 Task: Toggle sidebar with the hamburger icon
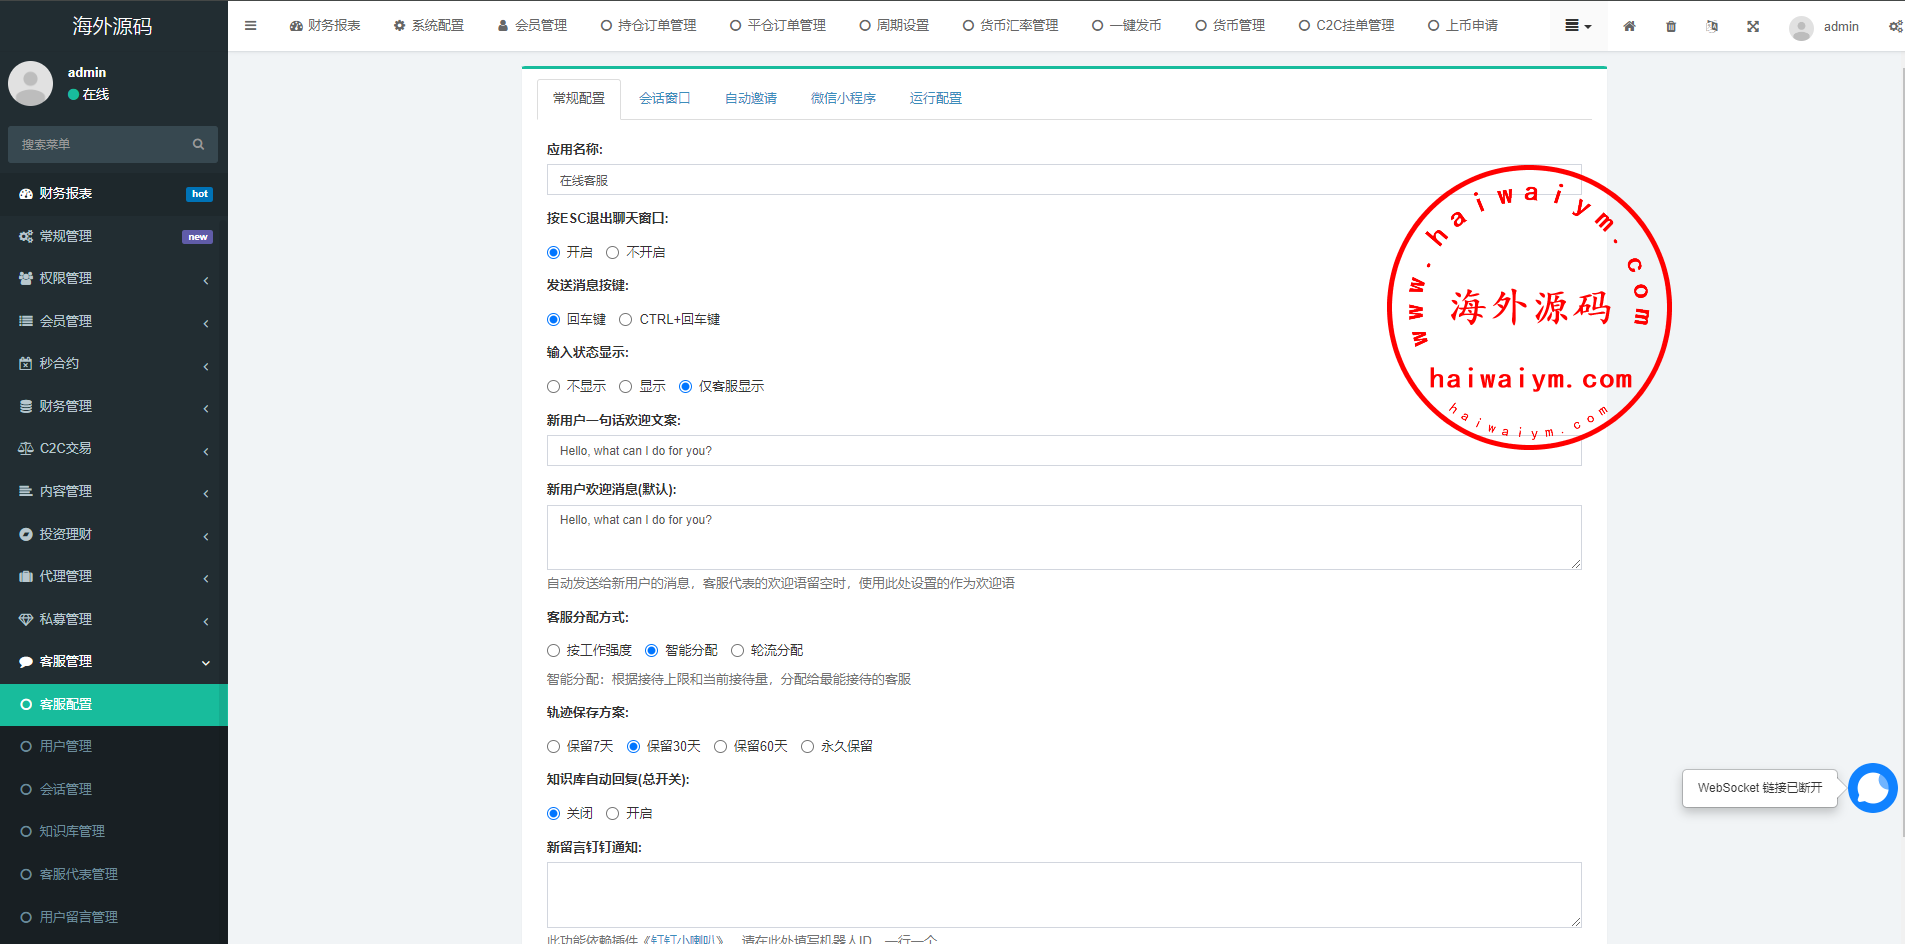coord(250,26)
